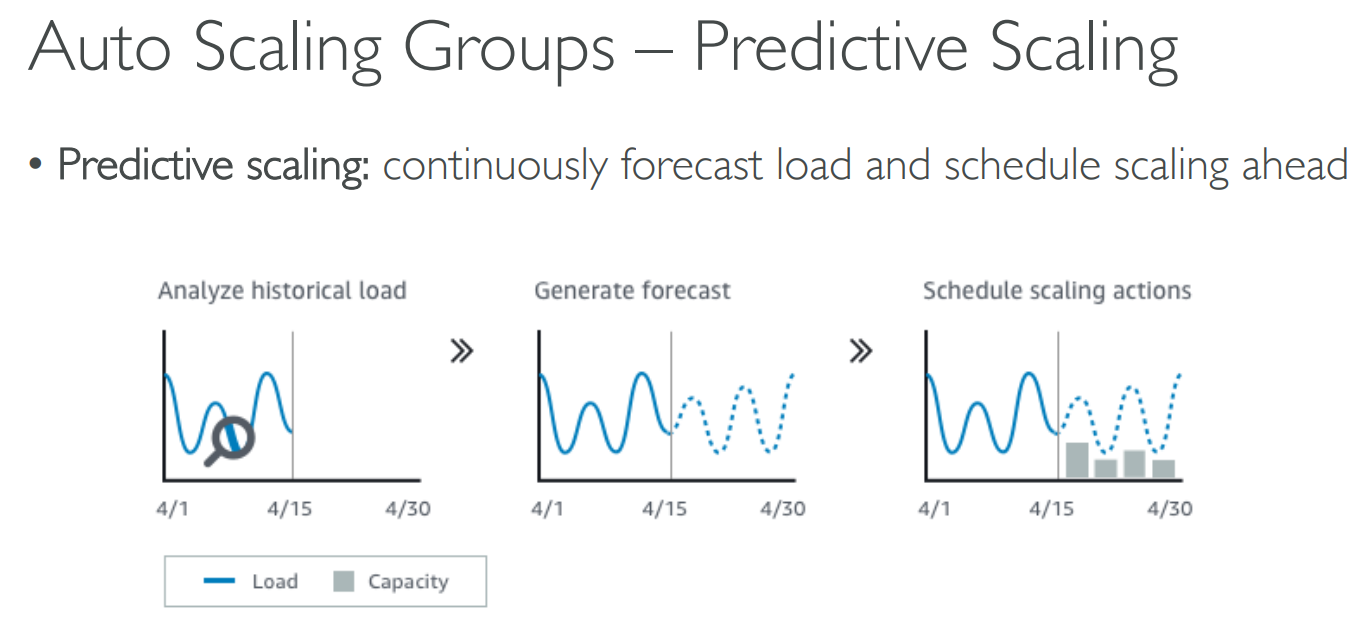This screenshot has height=637, width=1365.
Task: Click the first double chevron arrow
Action: 461,351
